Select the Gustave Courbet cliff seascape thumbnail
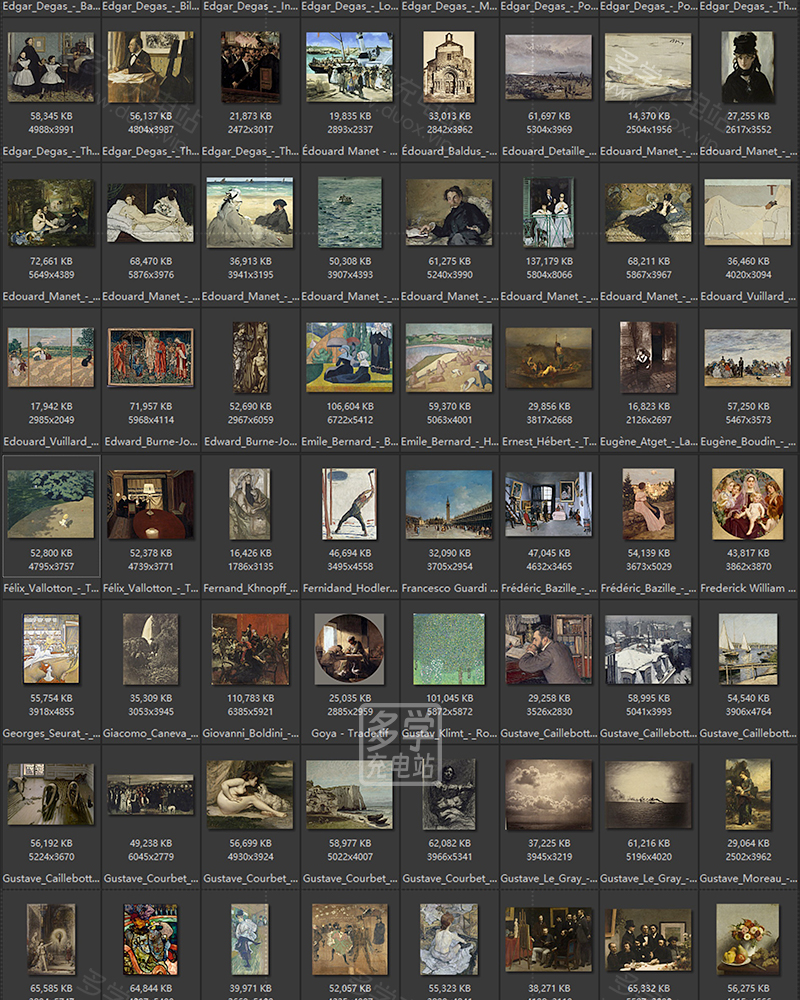Viewport: 800px width, 1000px height. (349, 794)
